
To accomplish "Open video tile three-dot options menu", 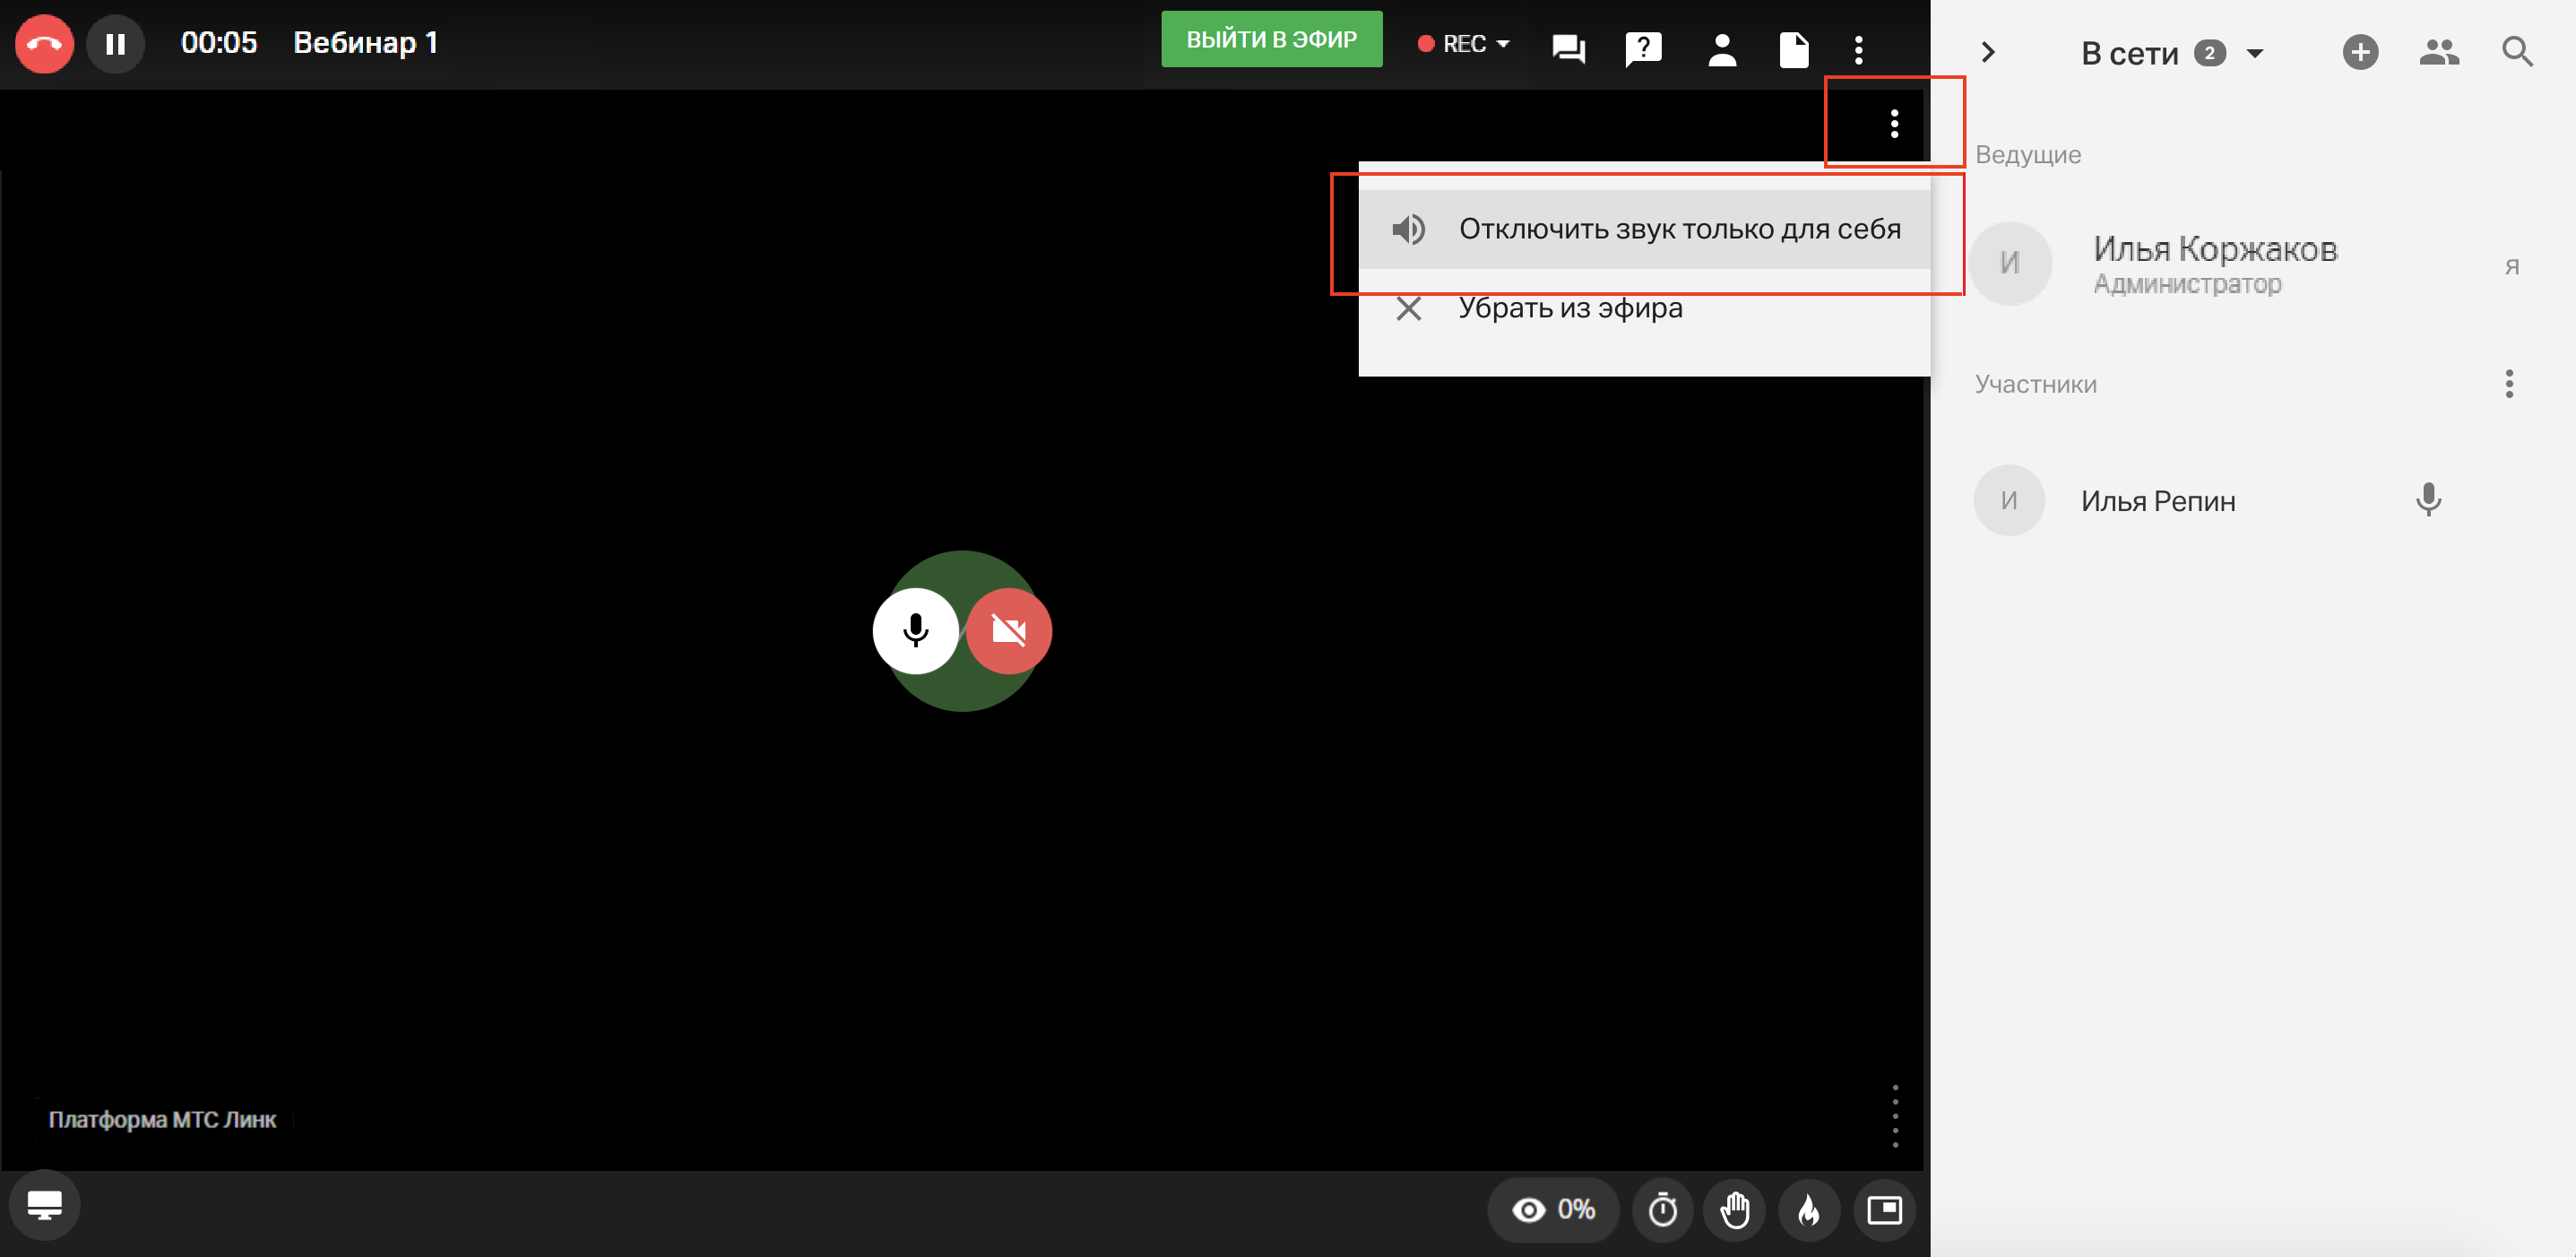I will [x=1894, y=123].
